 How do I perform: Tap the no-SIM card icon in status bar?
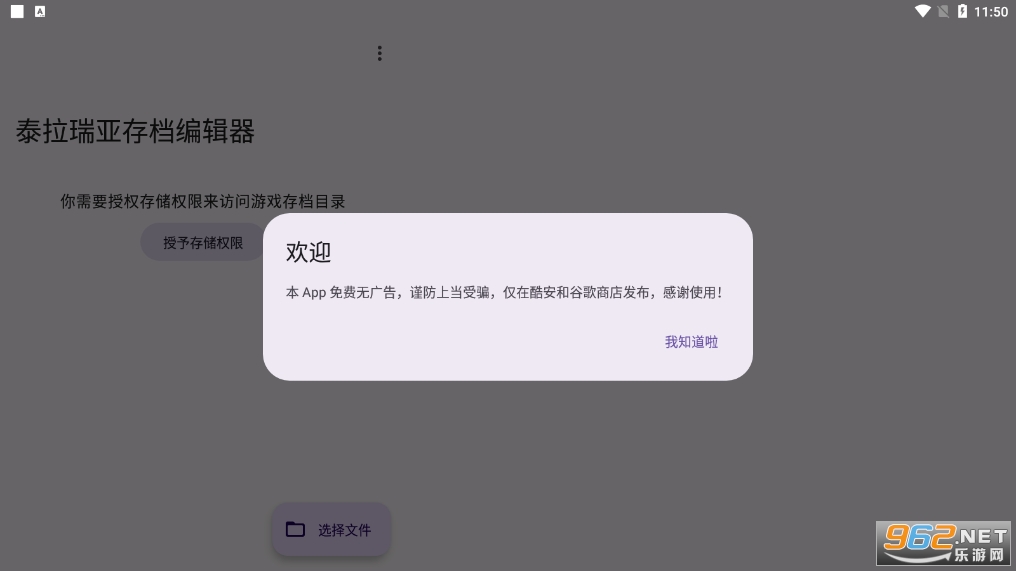(x=943, y=11)
